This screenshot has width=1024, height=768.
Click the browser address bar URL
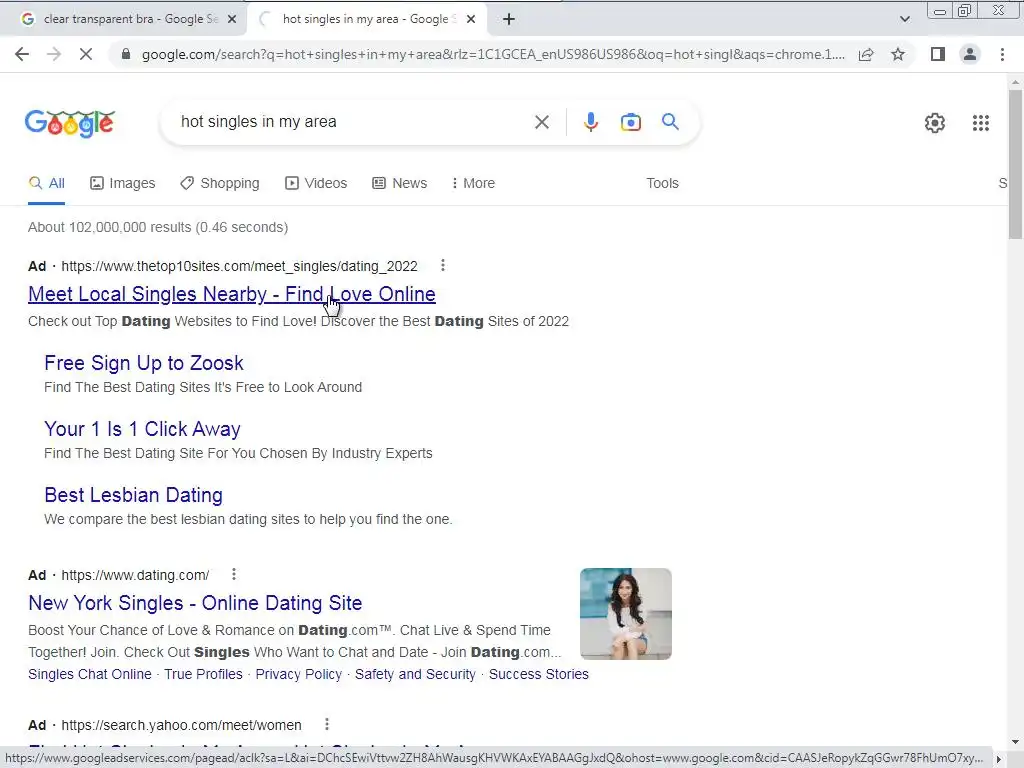(x=493, y=54)
